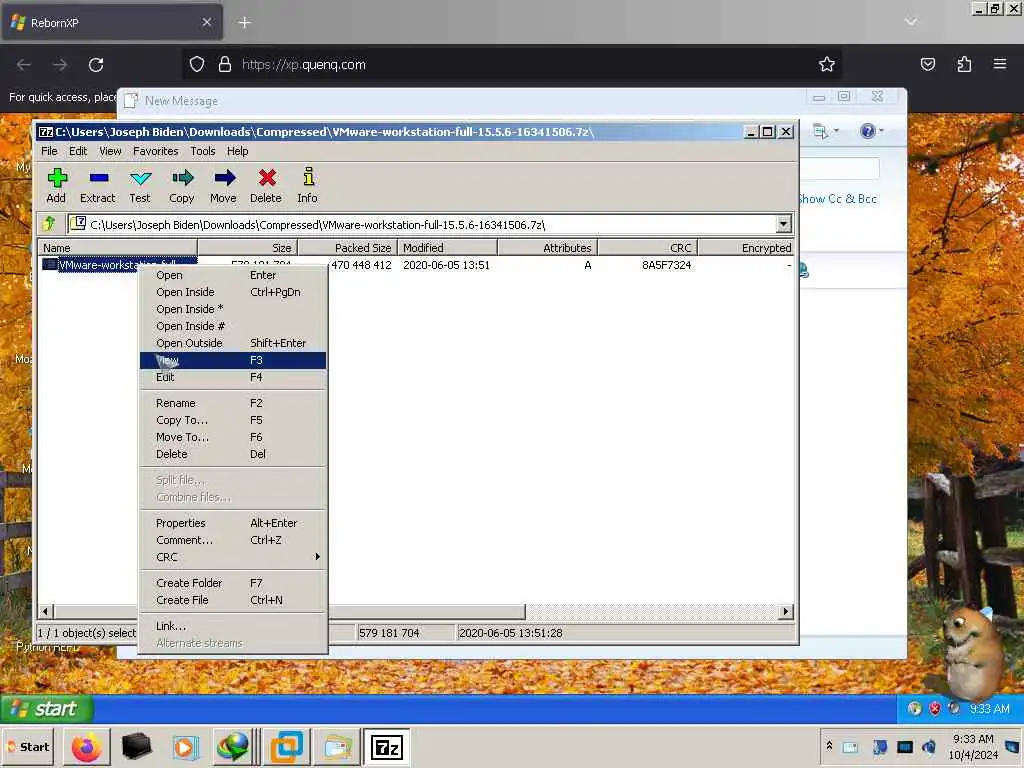
Task: Click the Test archive toolbar icon
Action: pos(140,185)
